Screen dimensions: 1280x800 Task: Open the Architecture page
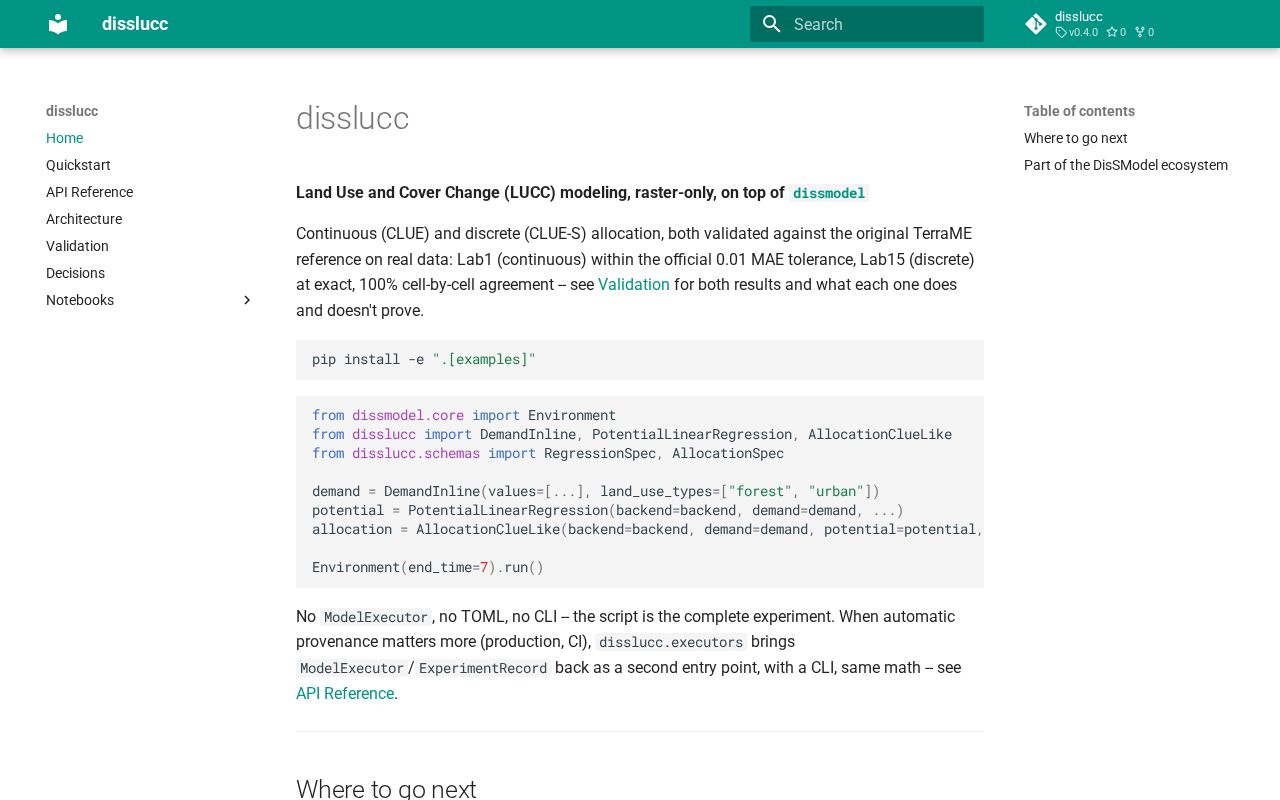pos(84,219)
